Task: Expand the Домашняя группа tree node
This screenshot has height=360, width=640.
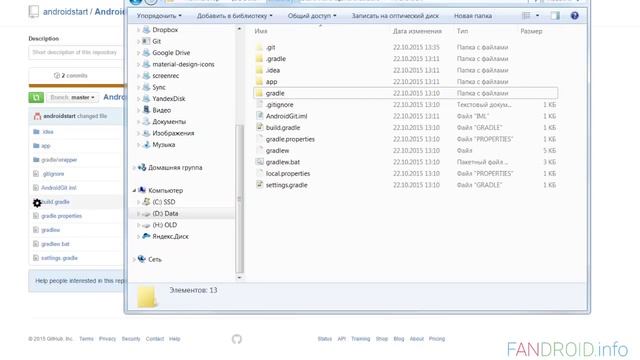Action: (134, 167)
